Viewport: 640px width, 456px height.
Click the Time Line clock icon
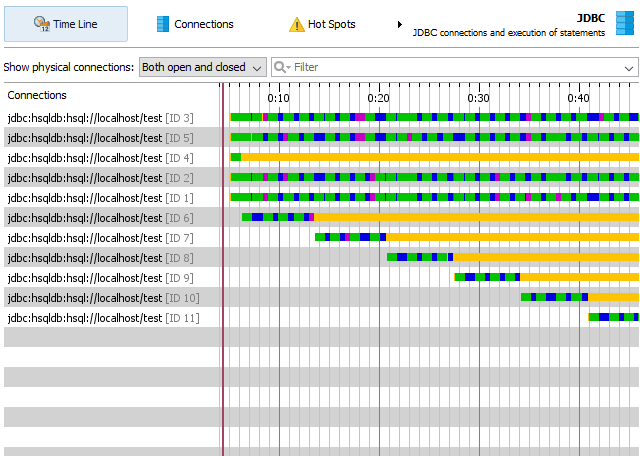pyautogui.click(x=41, y=24)
